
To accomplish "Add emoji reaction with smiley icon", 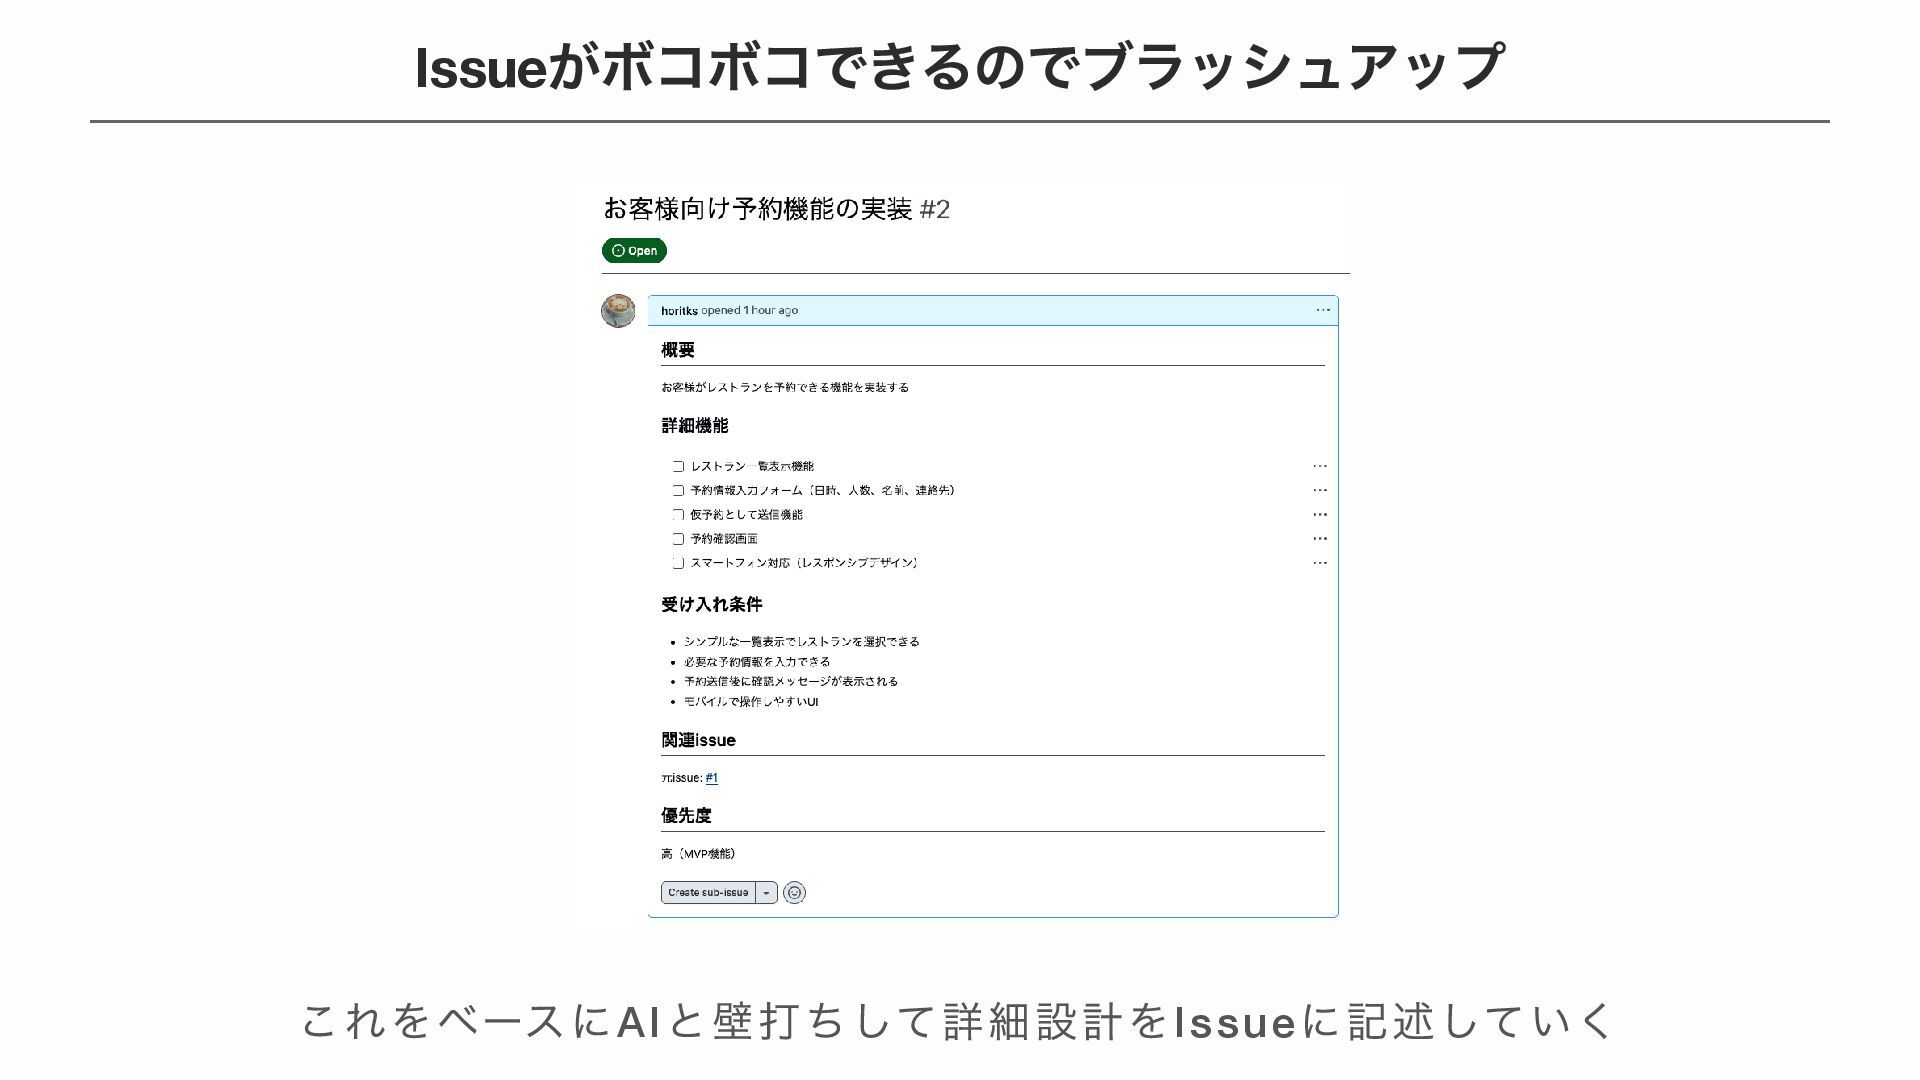I will coord(794,893).
